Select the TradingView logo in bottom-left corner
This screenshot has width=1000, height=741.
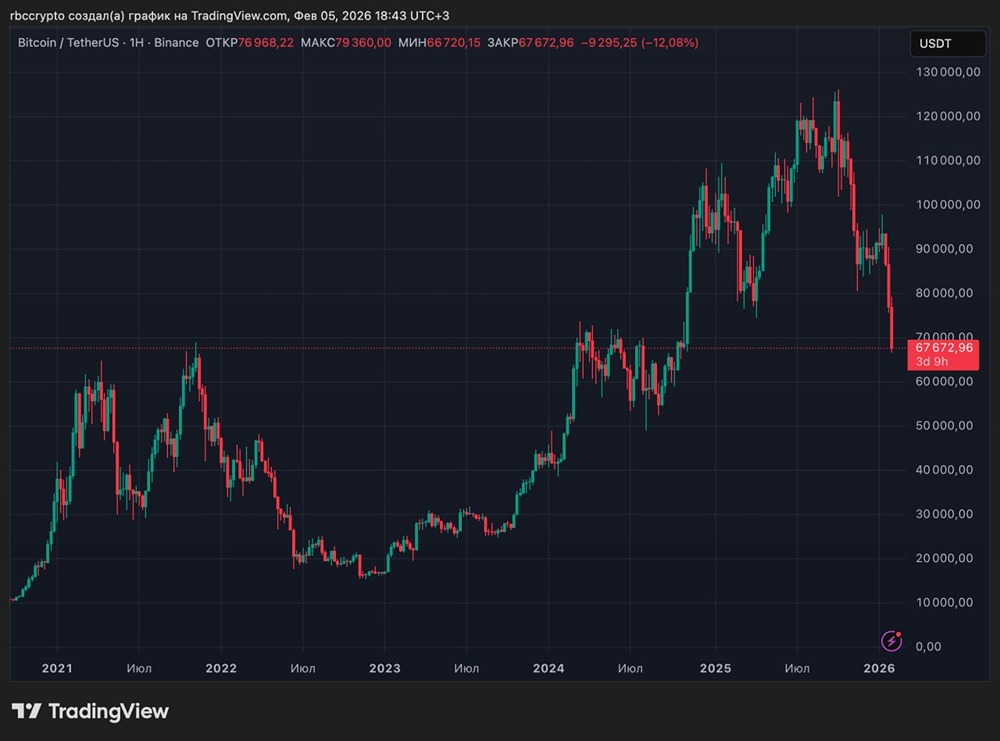tap(90, 711)
